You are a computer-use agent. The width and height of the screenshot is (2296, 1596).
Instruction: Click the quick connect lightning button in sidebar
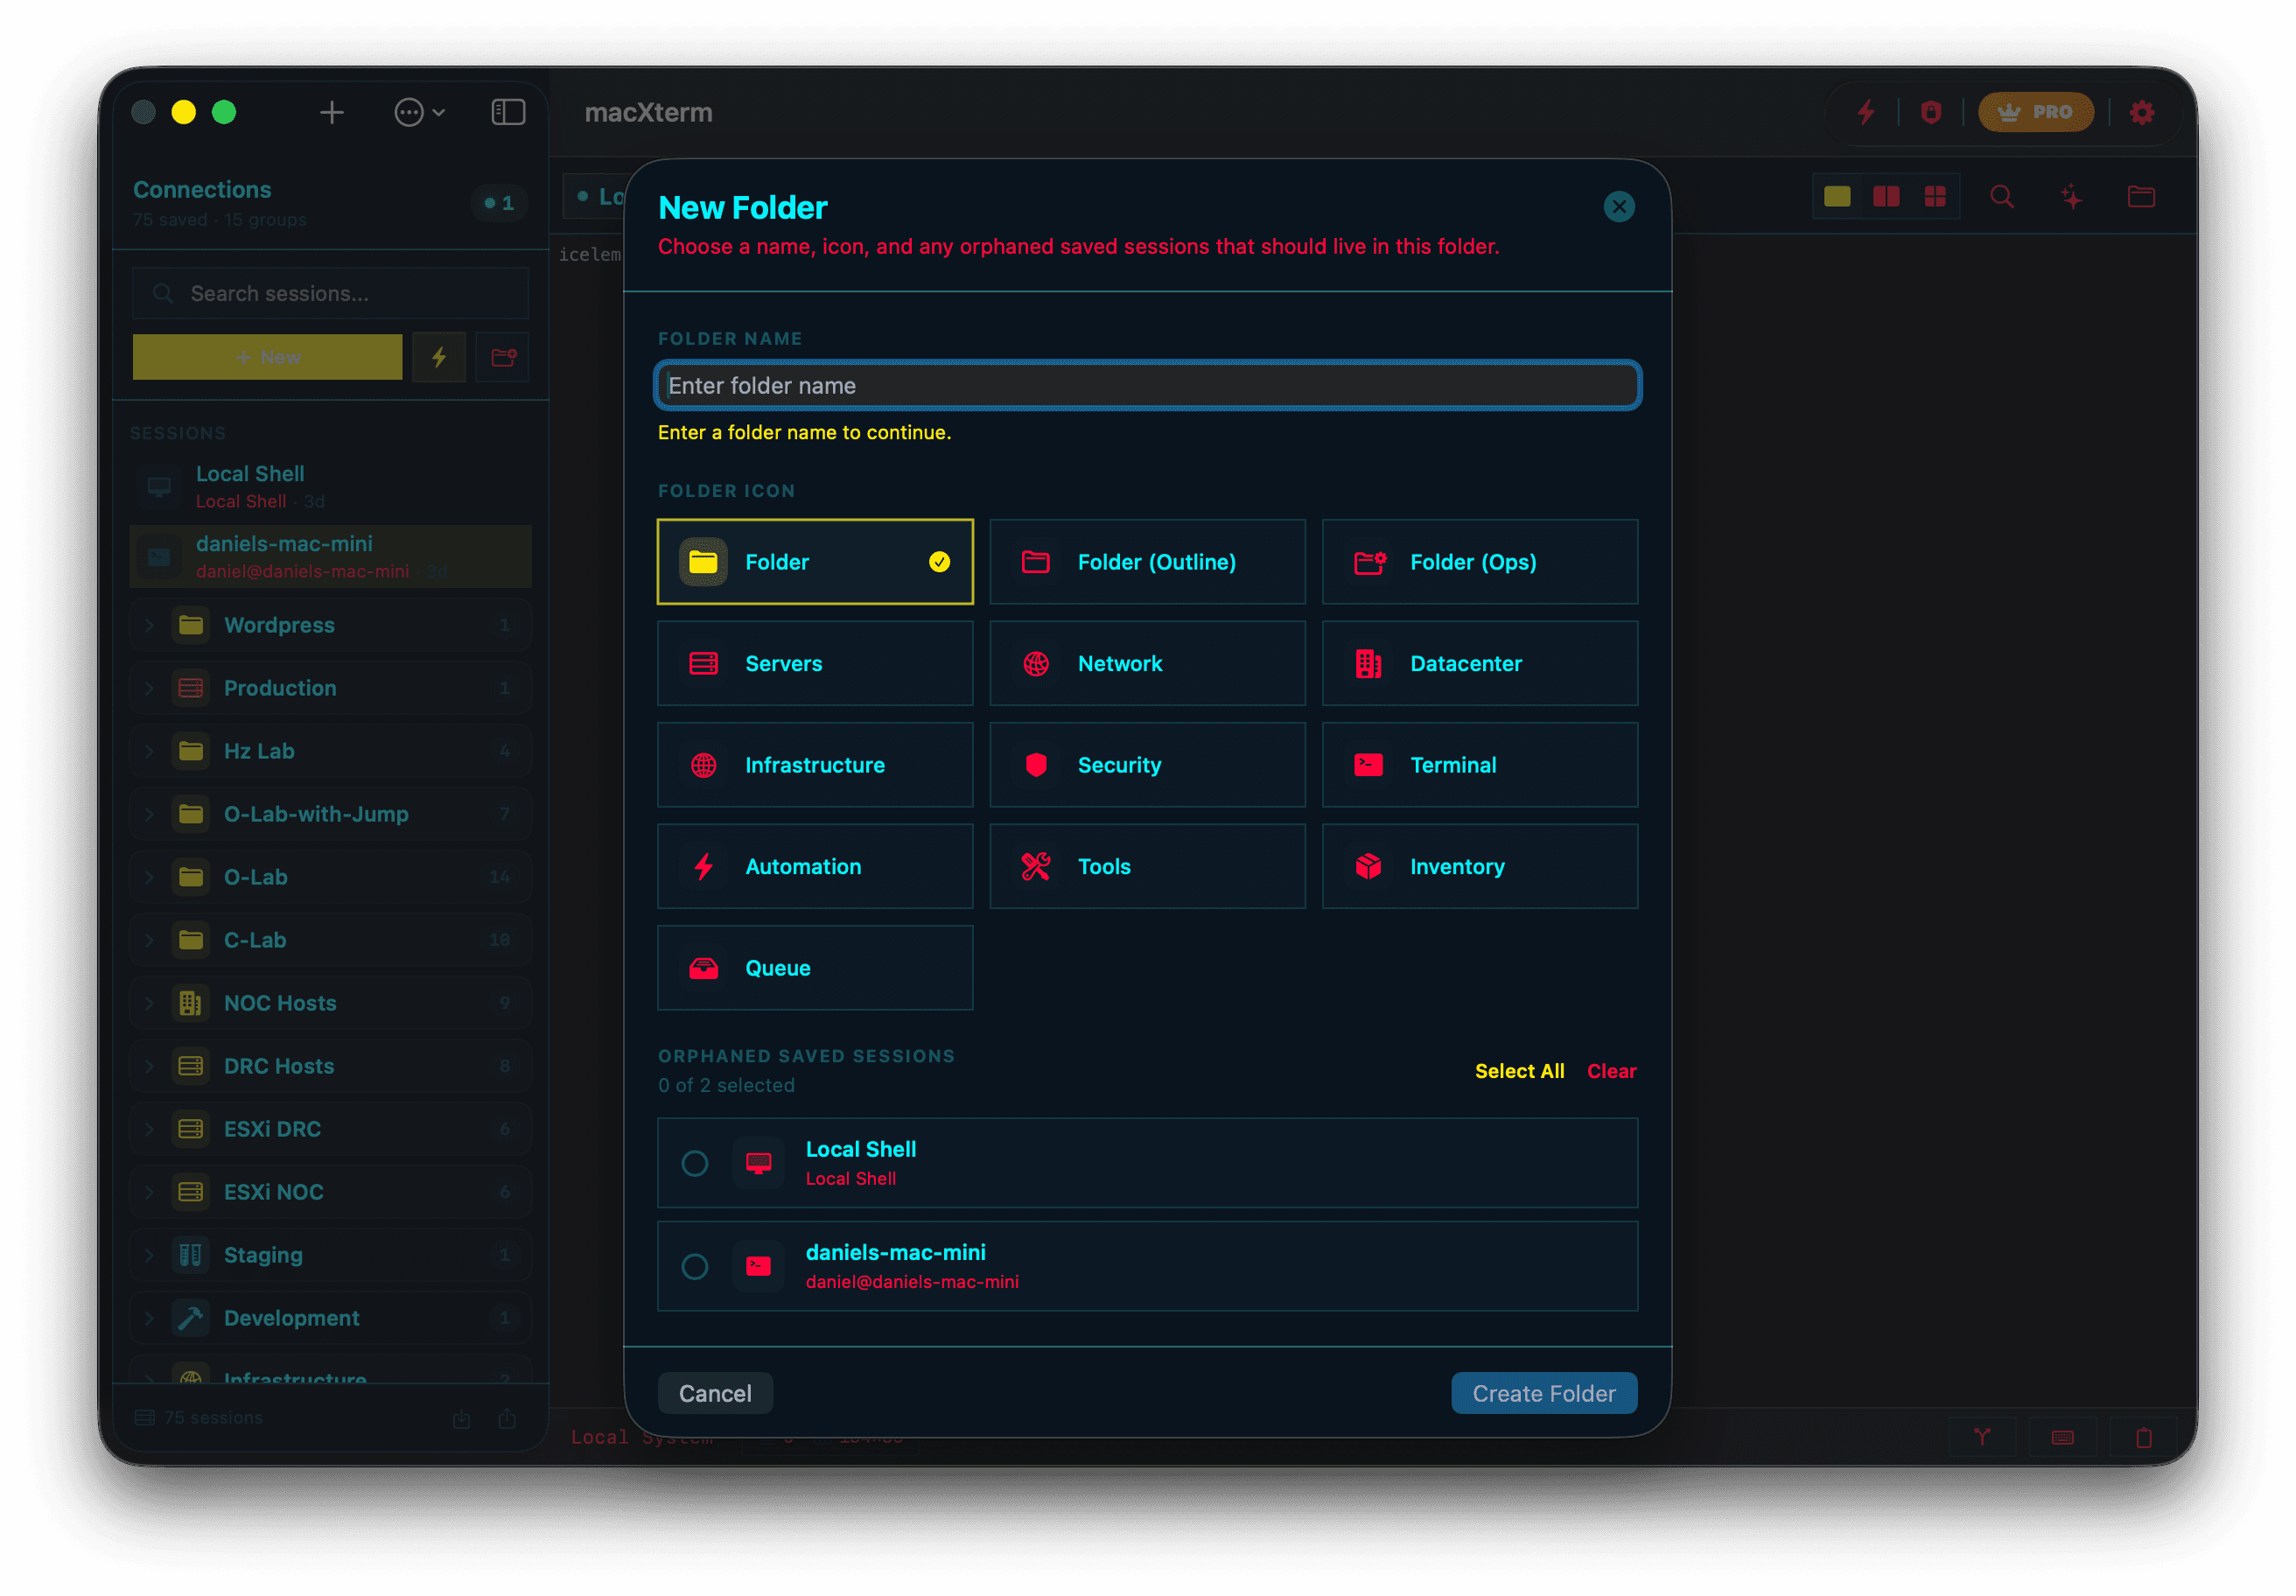pyautogui.click(x=439, y=357)
